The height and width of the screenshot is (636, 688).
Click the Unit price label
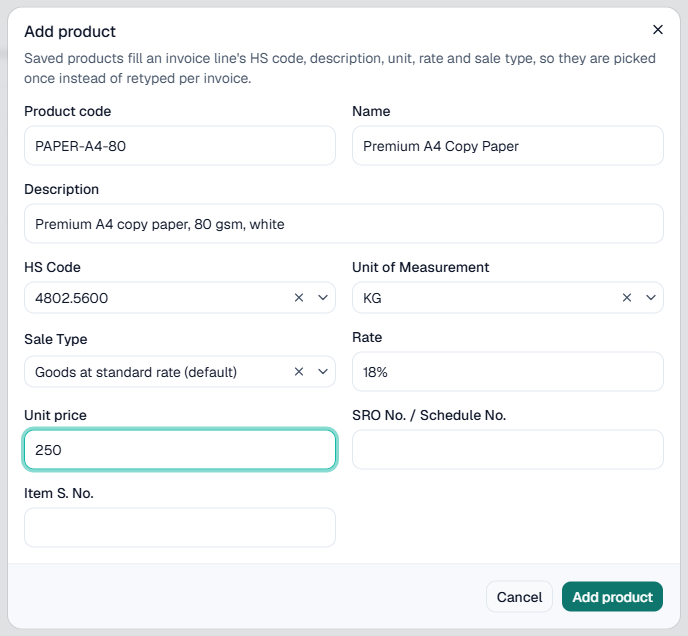(55, 415)
